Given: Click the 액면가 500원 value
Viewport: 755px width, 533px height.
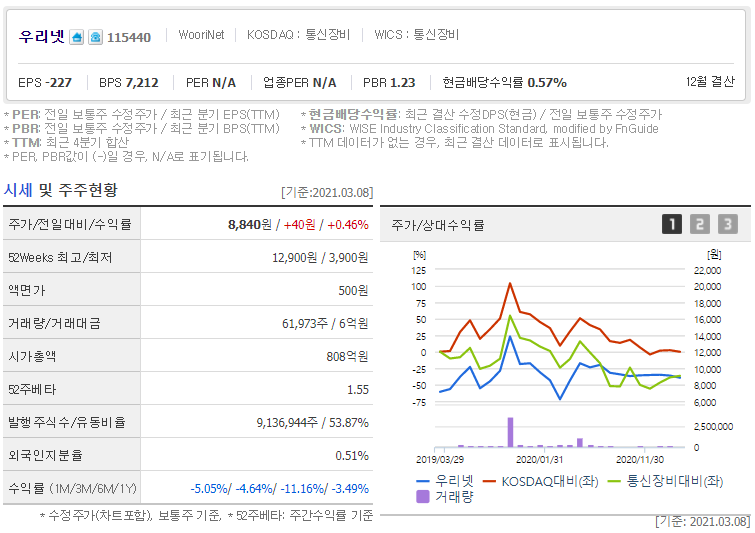Looking at the screenshot, I should point(353,291).
